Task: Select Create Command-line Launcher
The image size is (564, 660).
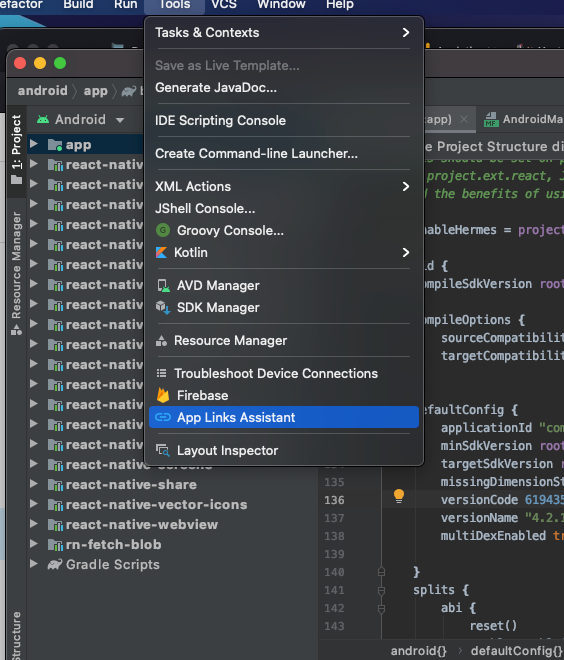Action: point(284,153)
